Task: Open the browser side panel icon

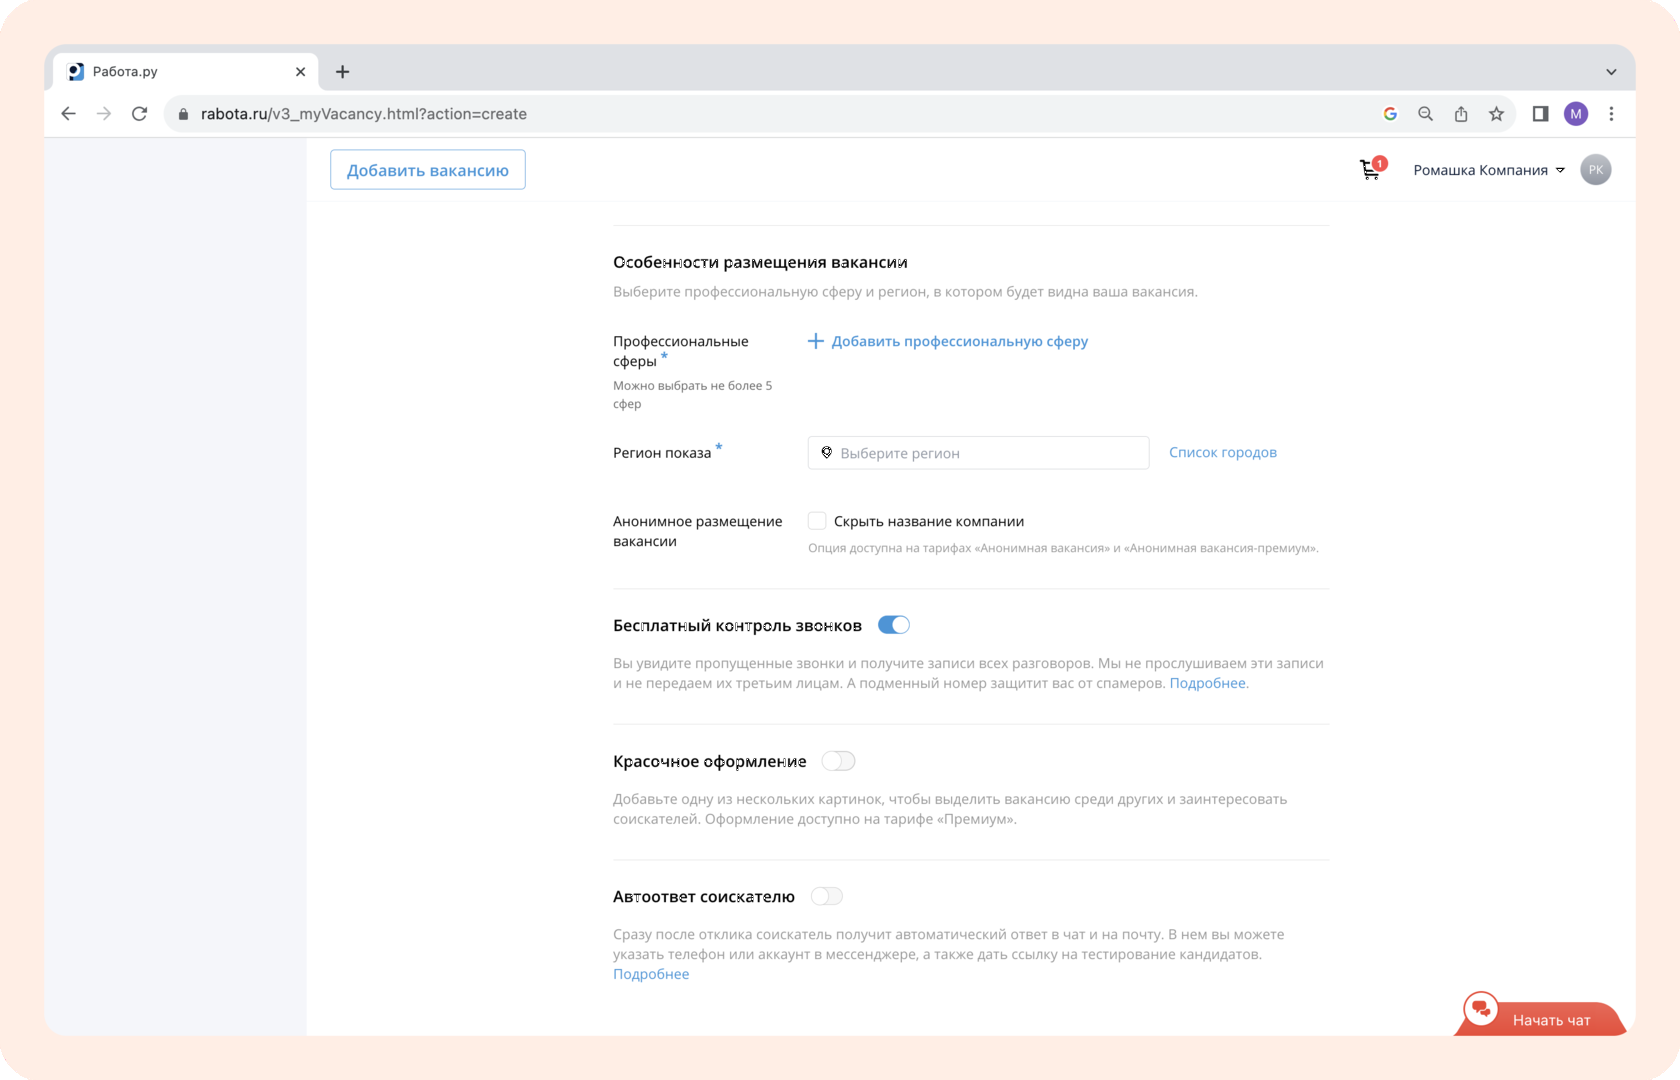Action: point(1540,114)
